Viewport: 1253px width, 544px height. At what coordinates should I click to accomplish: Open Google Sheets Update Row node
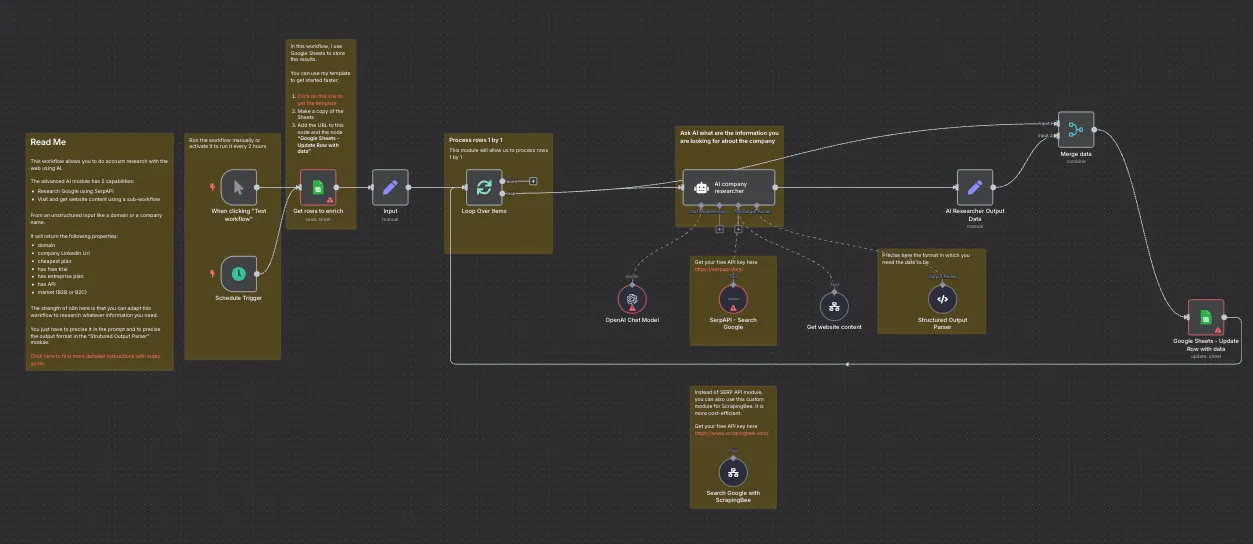[1206, 317]
